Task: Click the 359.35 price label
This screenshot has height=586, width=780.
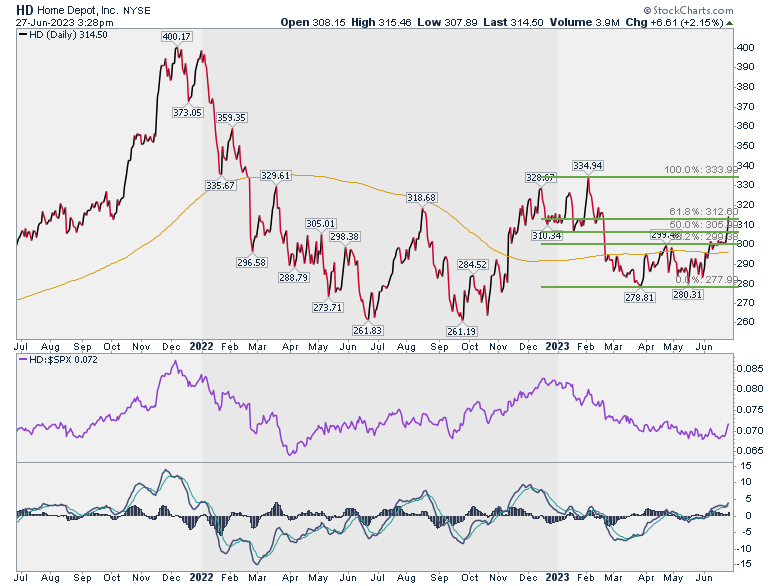Action: pyautogui.click(x=231, y=118)
